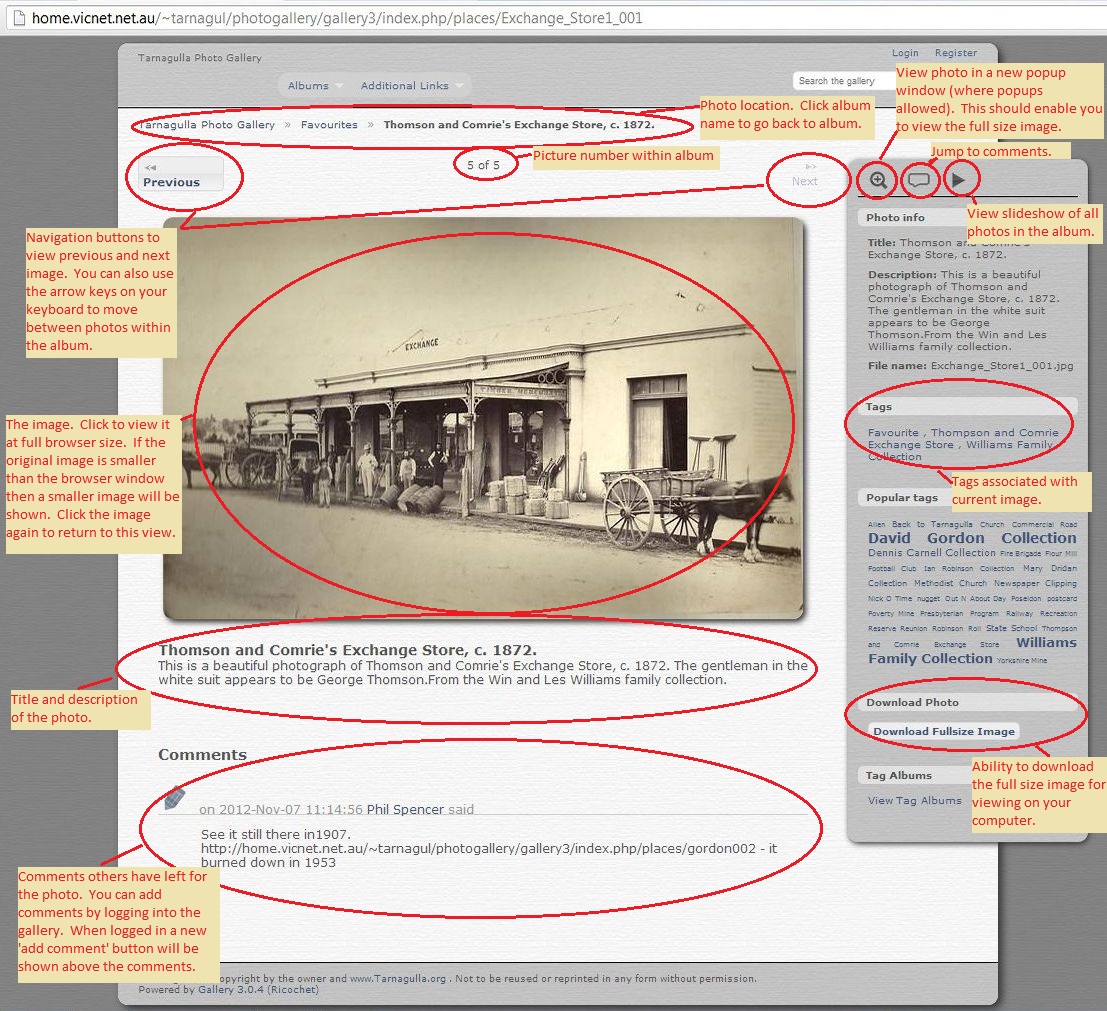
Task: Click the Exchange Store photograph to enlarge
Action: coord(484,419)
